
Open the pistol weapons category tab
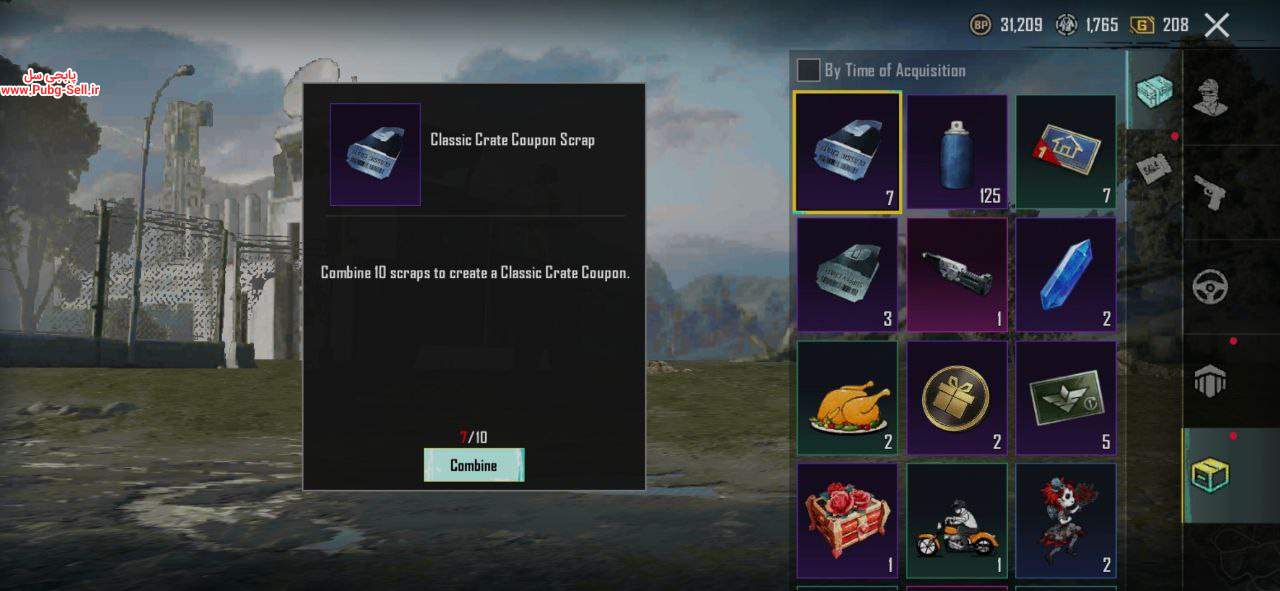click(x=1211, y=191)
